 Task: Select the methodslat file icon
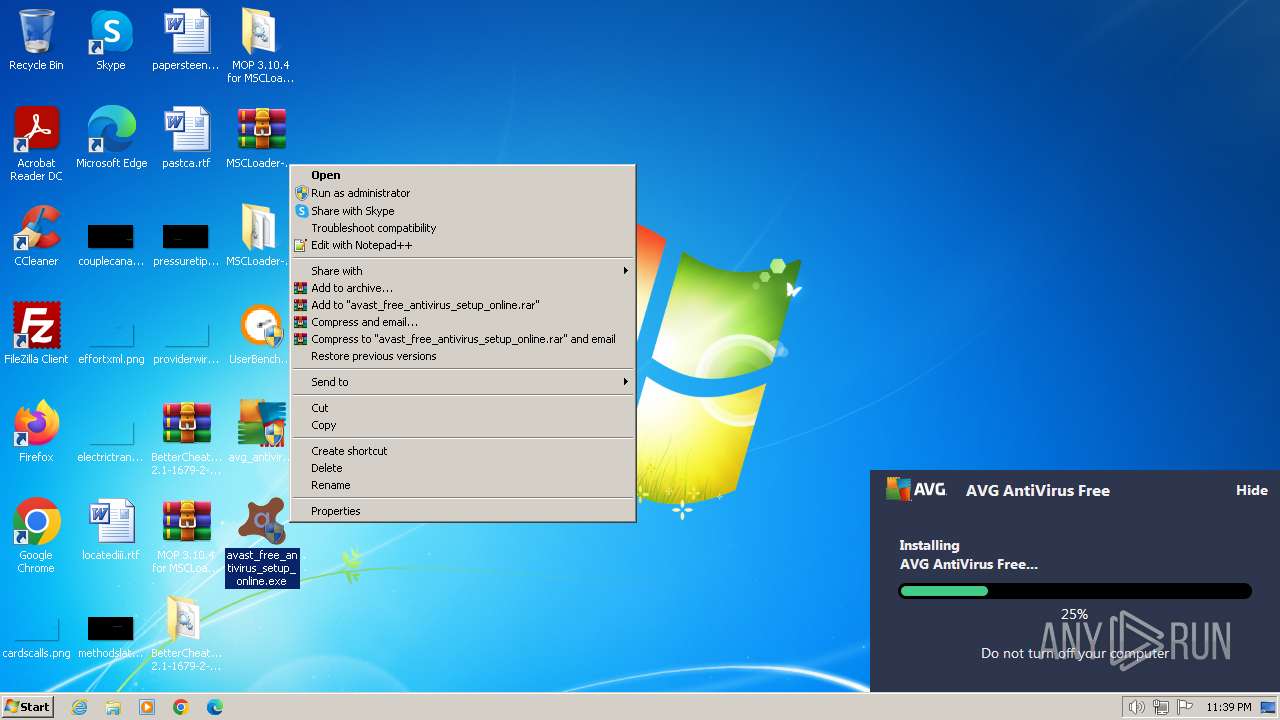(111, 637)
